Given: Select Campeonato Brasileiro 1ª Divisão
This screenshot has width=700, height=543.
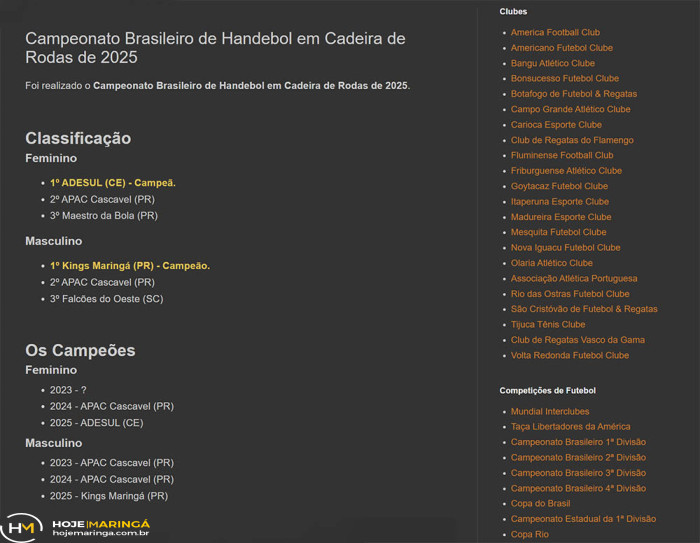Looking at the screenshot, I should 578,442.
